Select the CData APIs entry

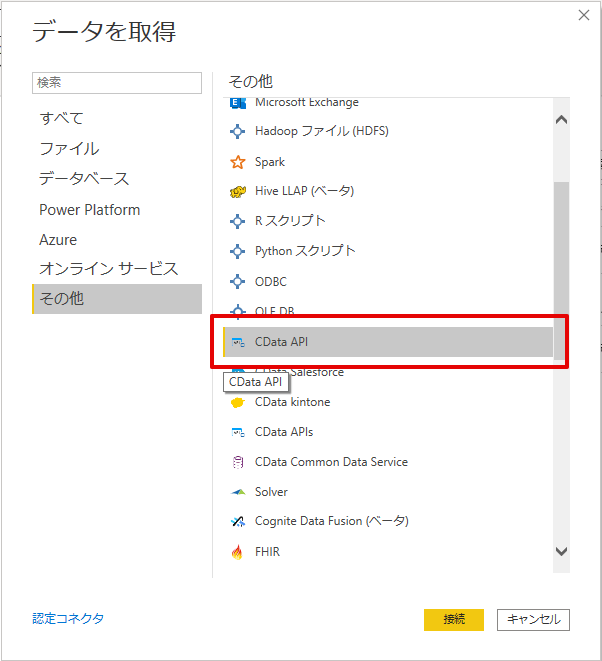388,433
